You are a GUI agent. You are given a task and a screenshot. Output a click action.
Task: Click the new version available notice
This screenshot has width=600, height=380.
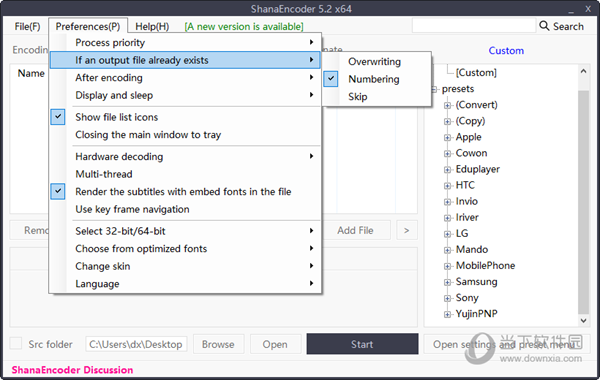tap(244, 26)
